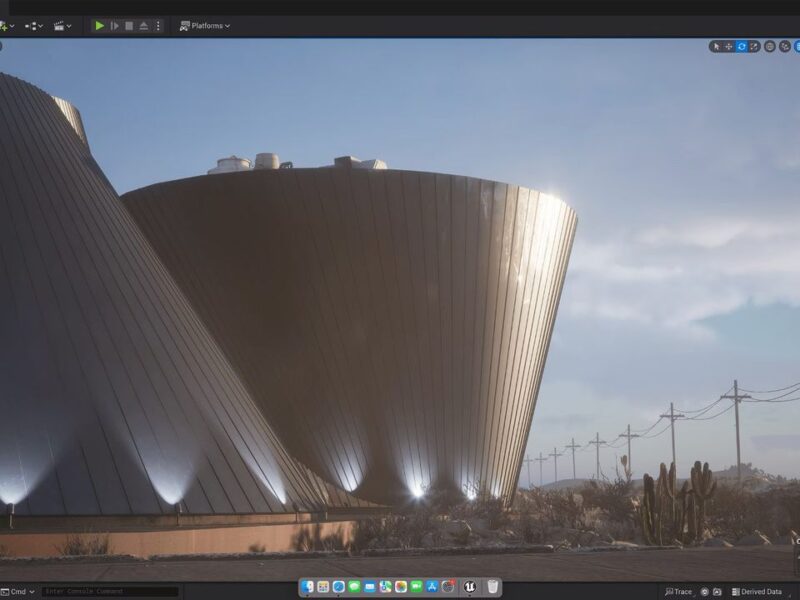Open Messages from the dock
Image resolution: width=800 pixels, height=600 pixels.
(354, 587)
